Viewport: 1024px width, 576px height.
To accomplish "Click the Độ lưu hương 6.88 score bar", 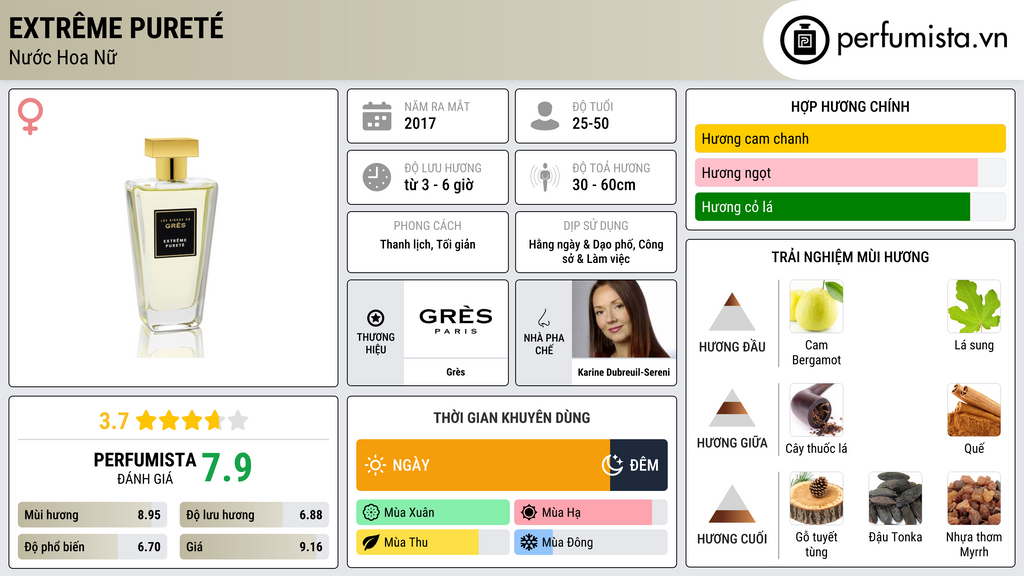I will (x=254, y=515).
